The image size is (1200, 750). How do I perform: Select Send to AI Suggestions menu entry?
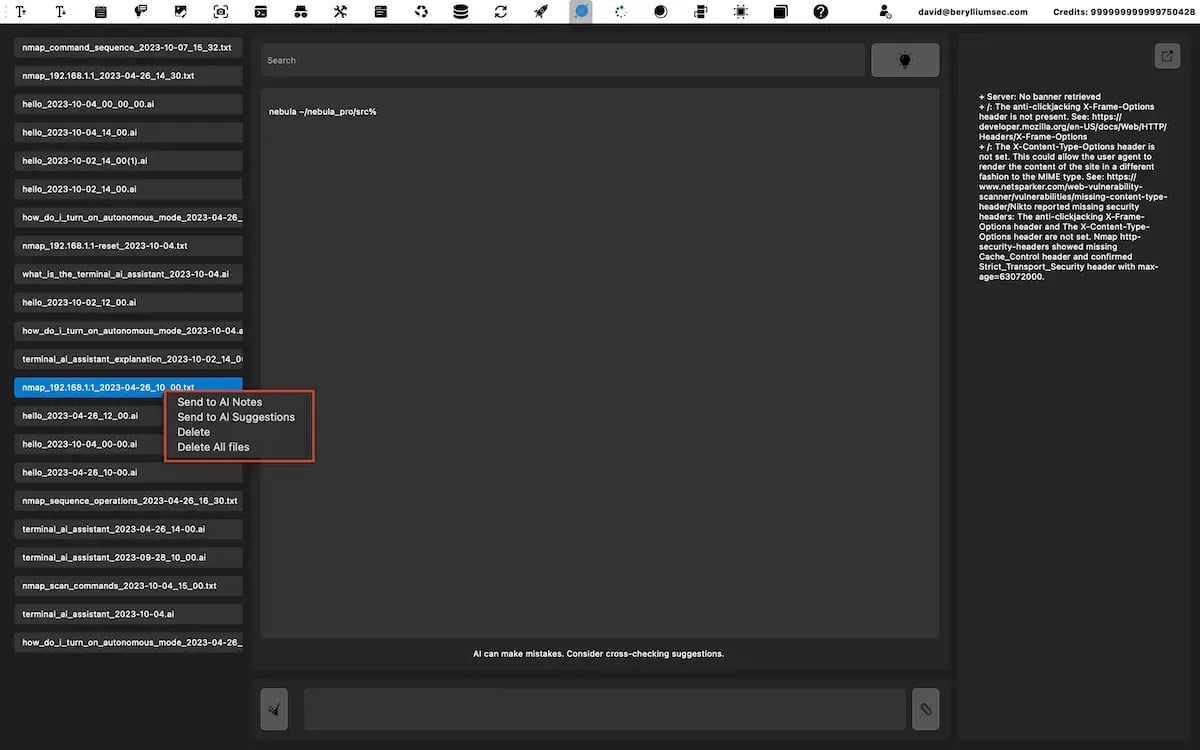click(236, 417)
